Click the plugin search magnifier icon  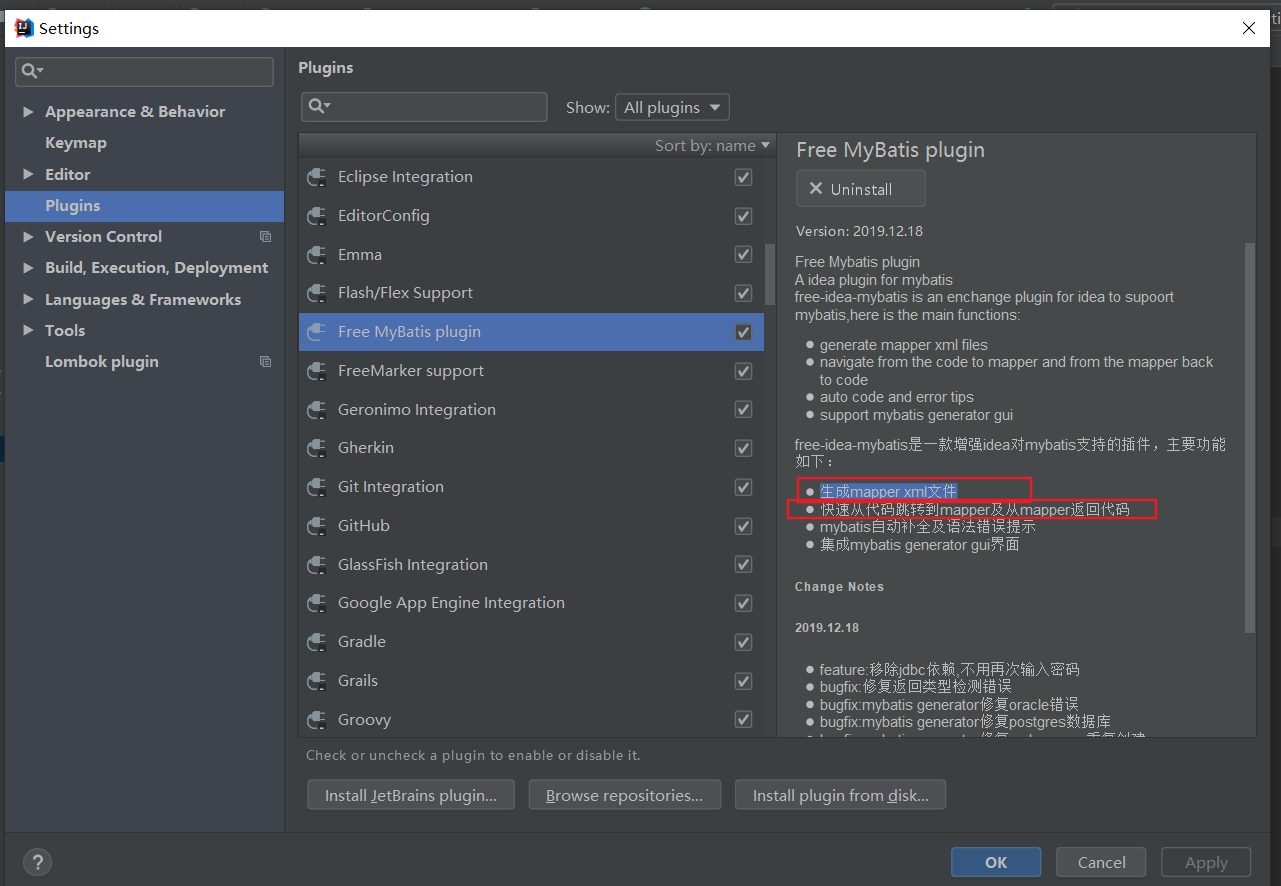(x=318, y=107)
